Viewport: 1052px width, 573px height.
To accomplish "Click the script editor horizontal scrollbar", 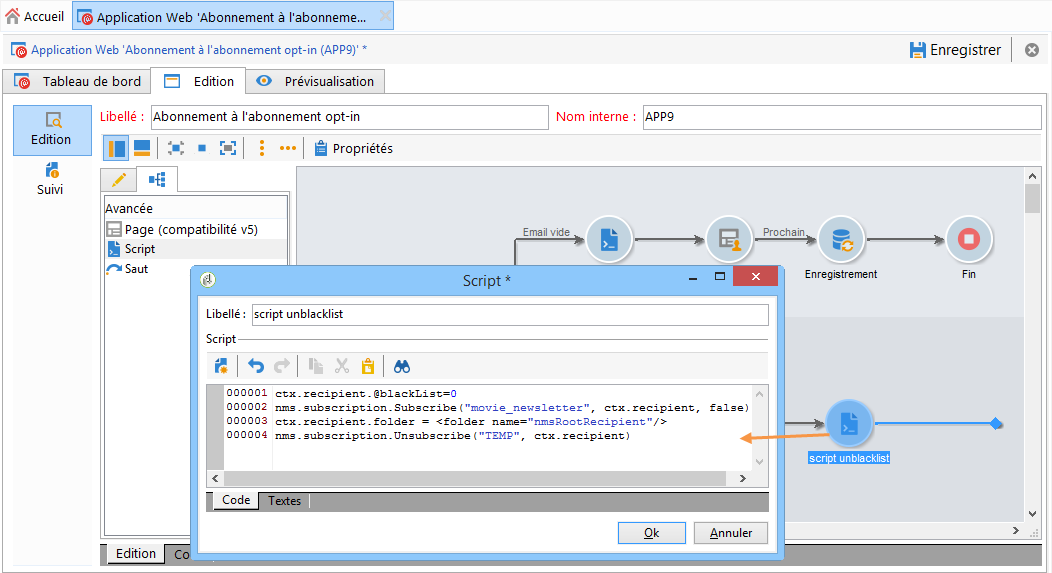I will [x=475, y=478].
